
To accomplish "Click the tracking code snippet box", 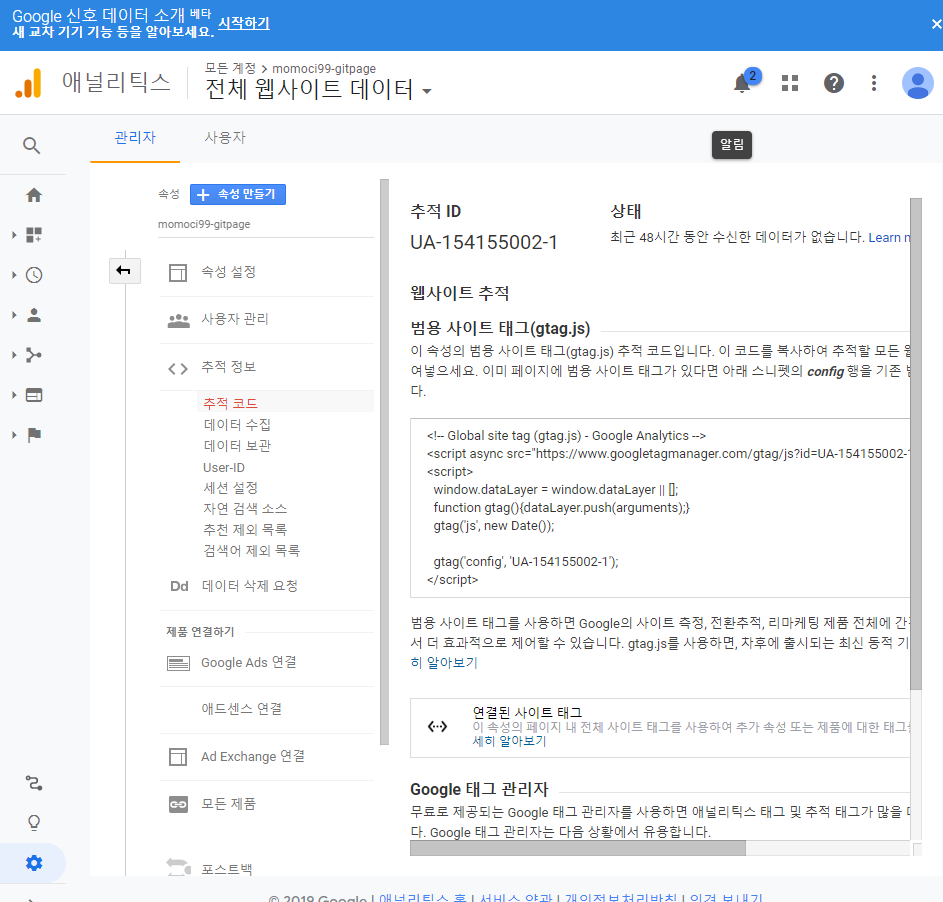I will tap(660, 508).
